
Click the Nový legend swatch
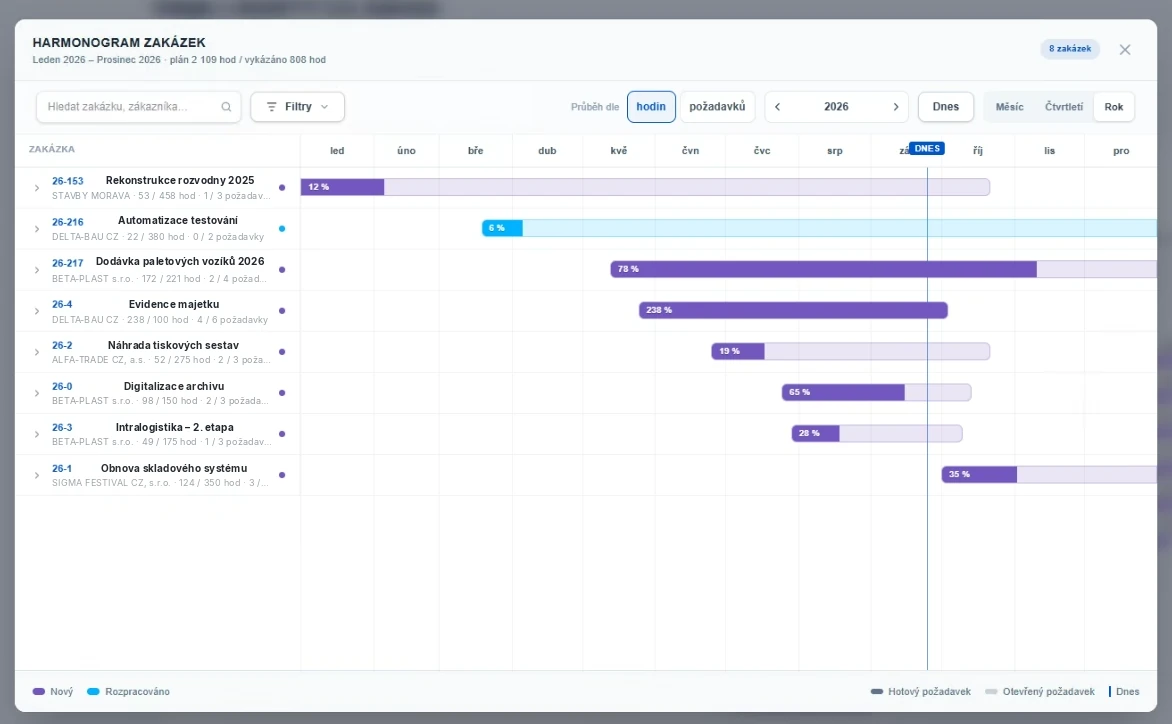pyautogui.click(x=39, y=692)
